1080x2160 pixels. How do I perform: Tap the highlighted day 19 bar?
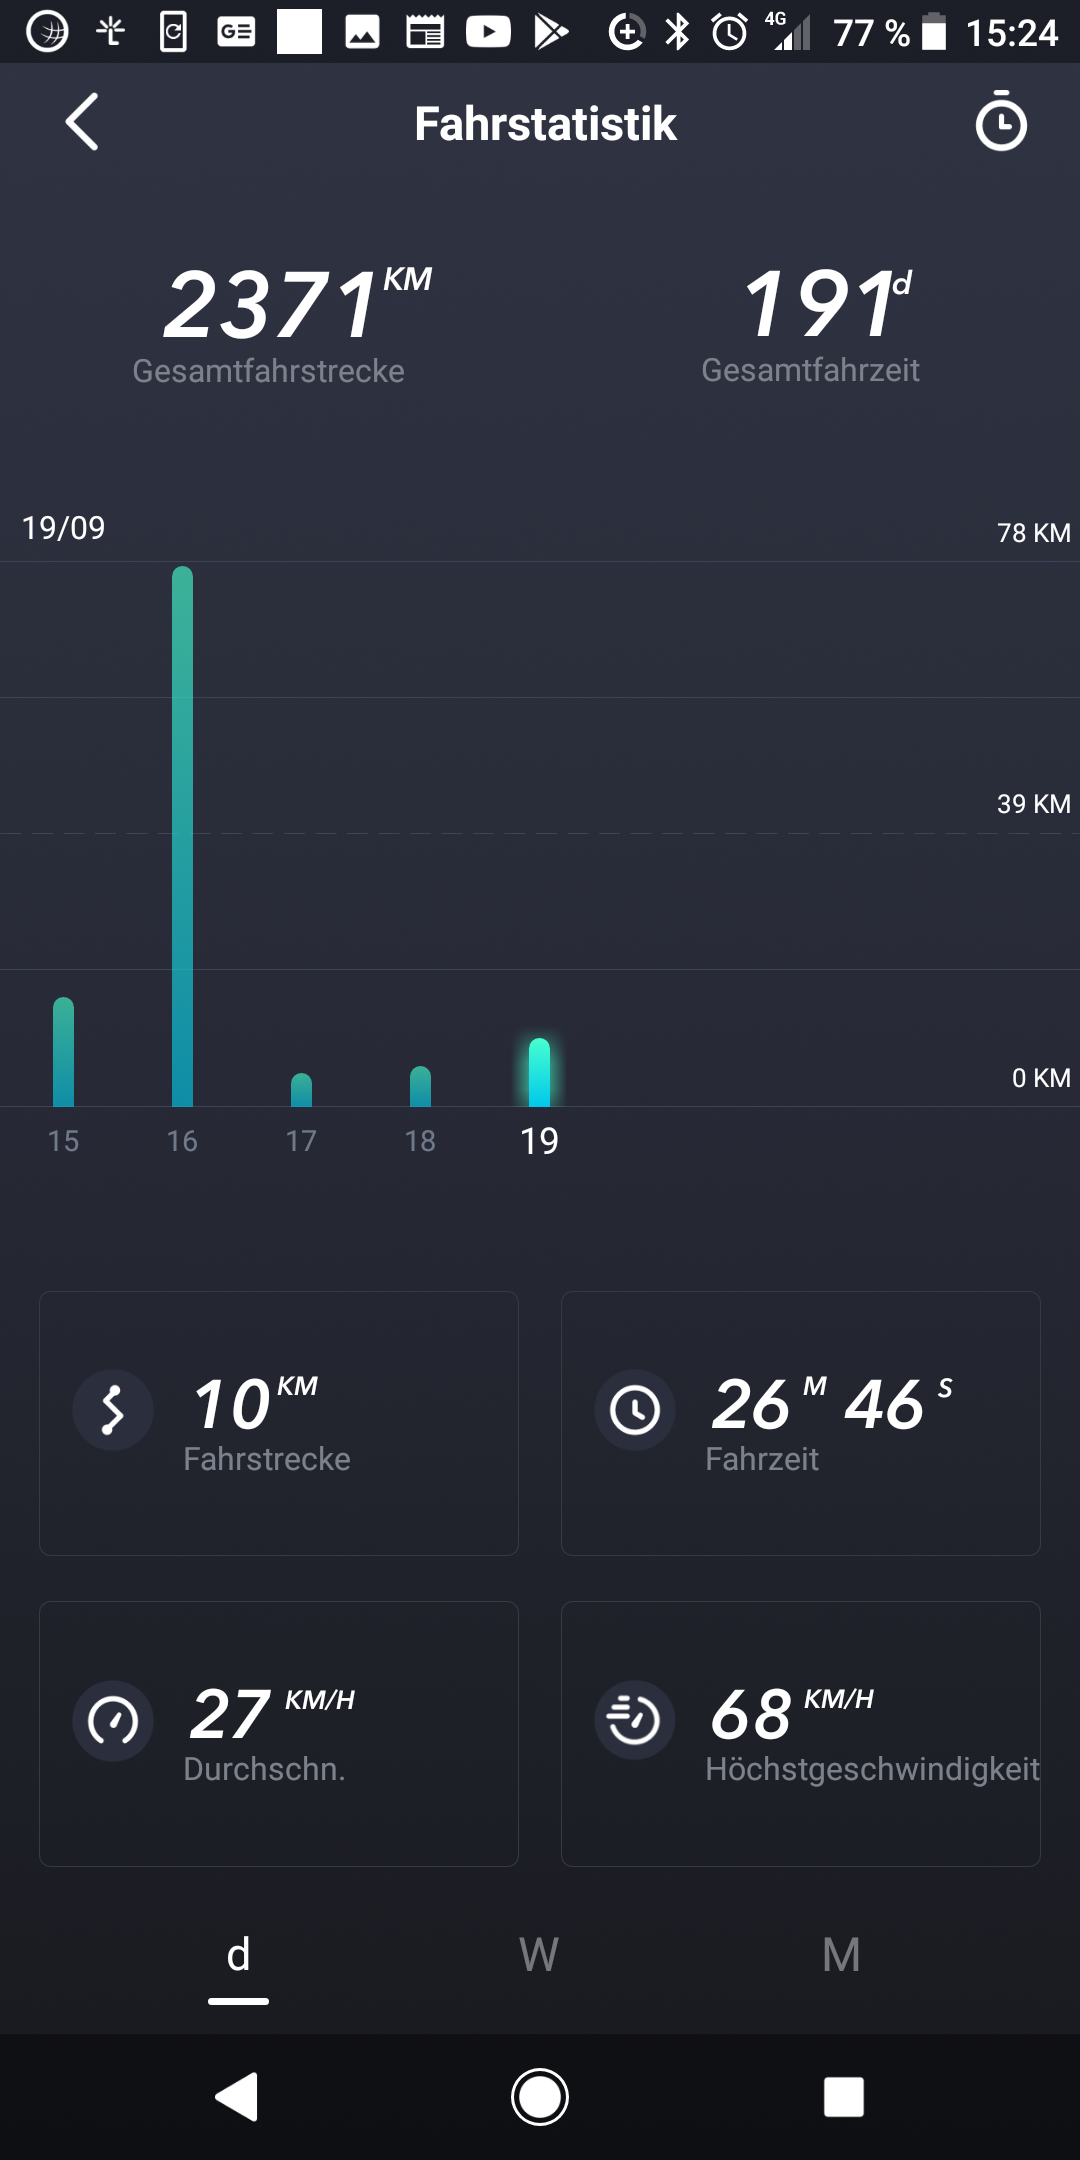tap(539, 1073)
